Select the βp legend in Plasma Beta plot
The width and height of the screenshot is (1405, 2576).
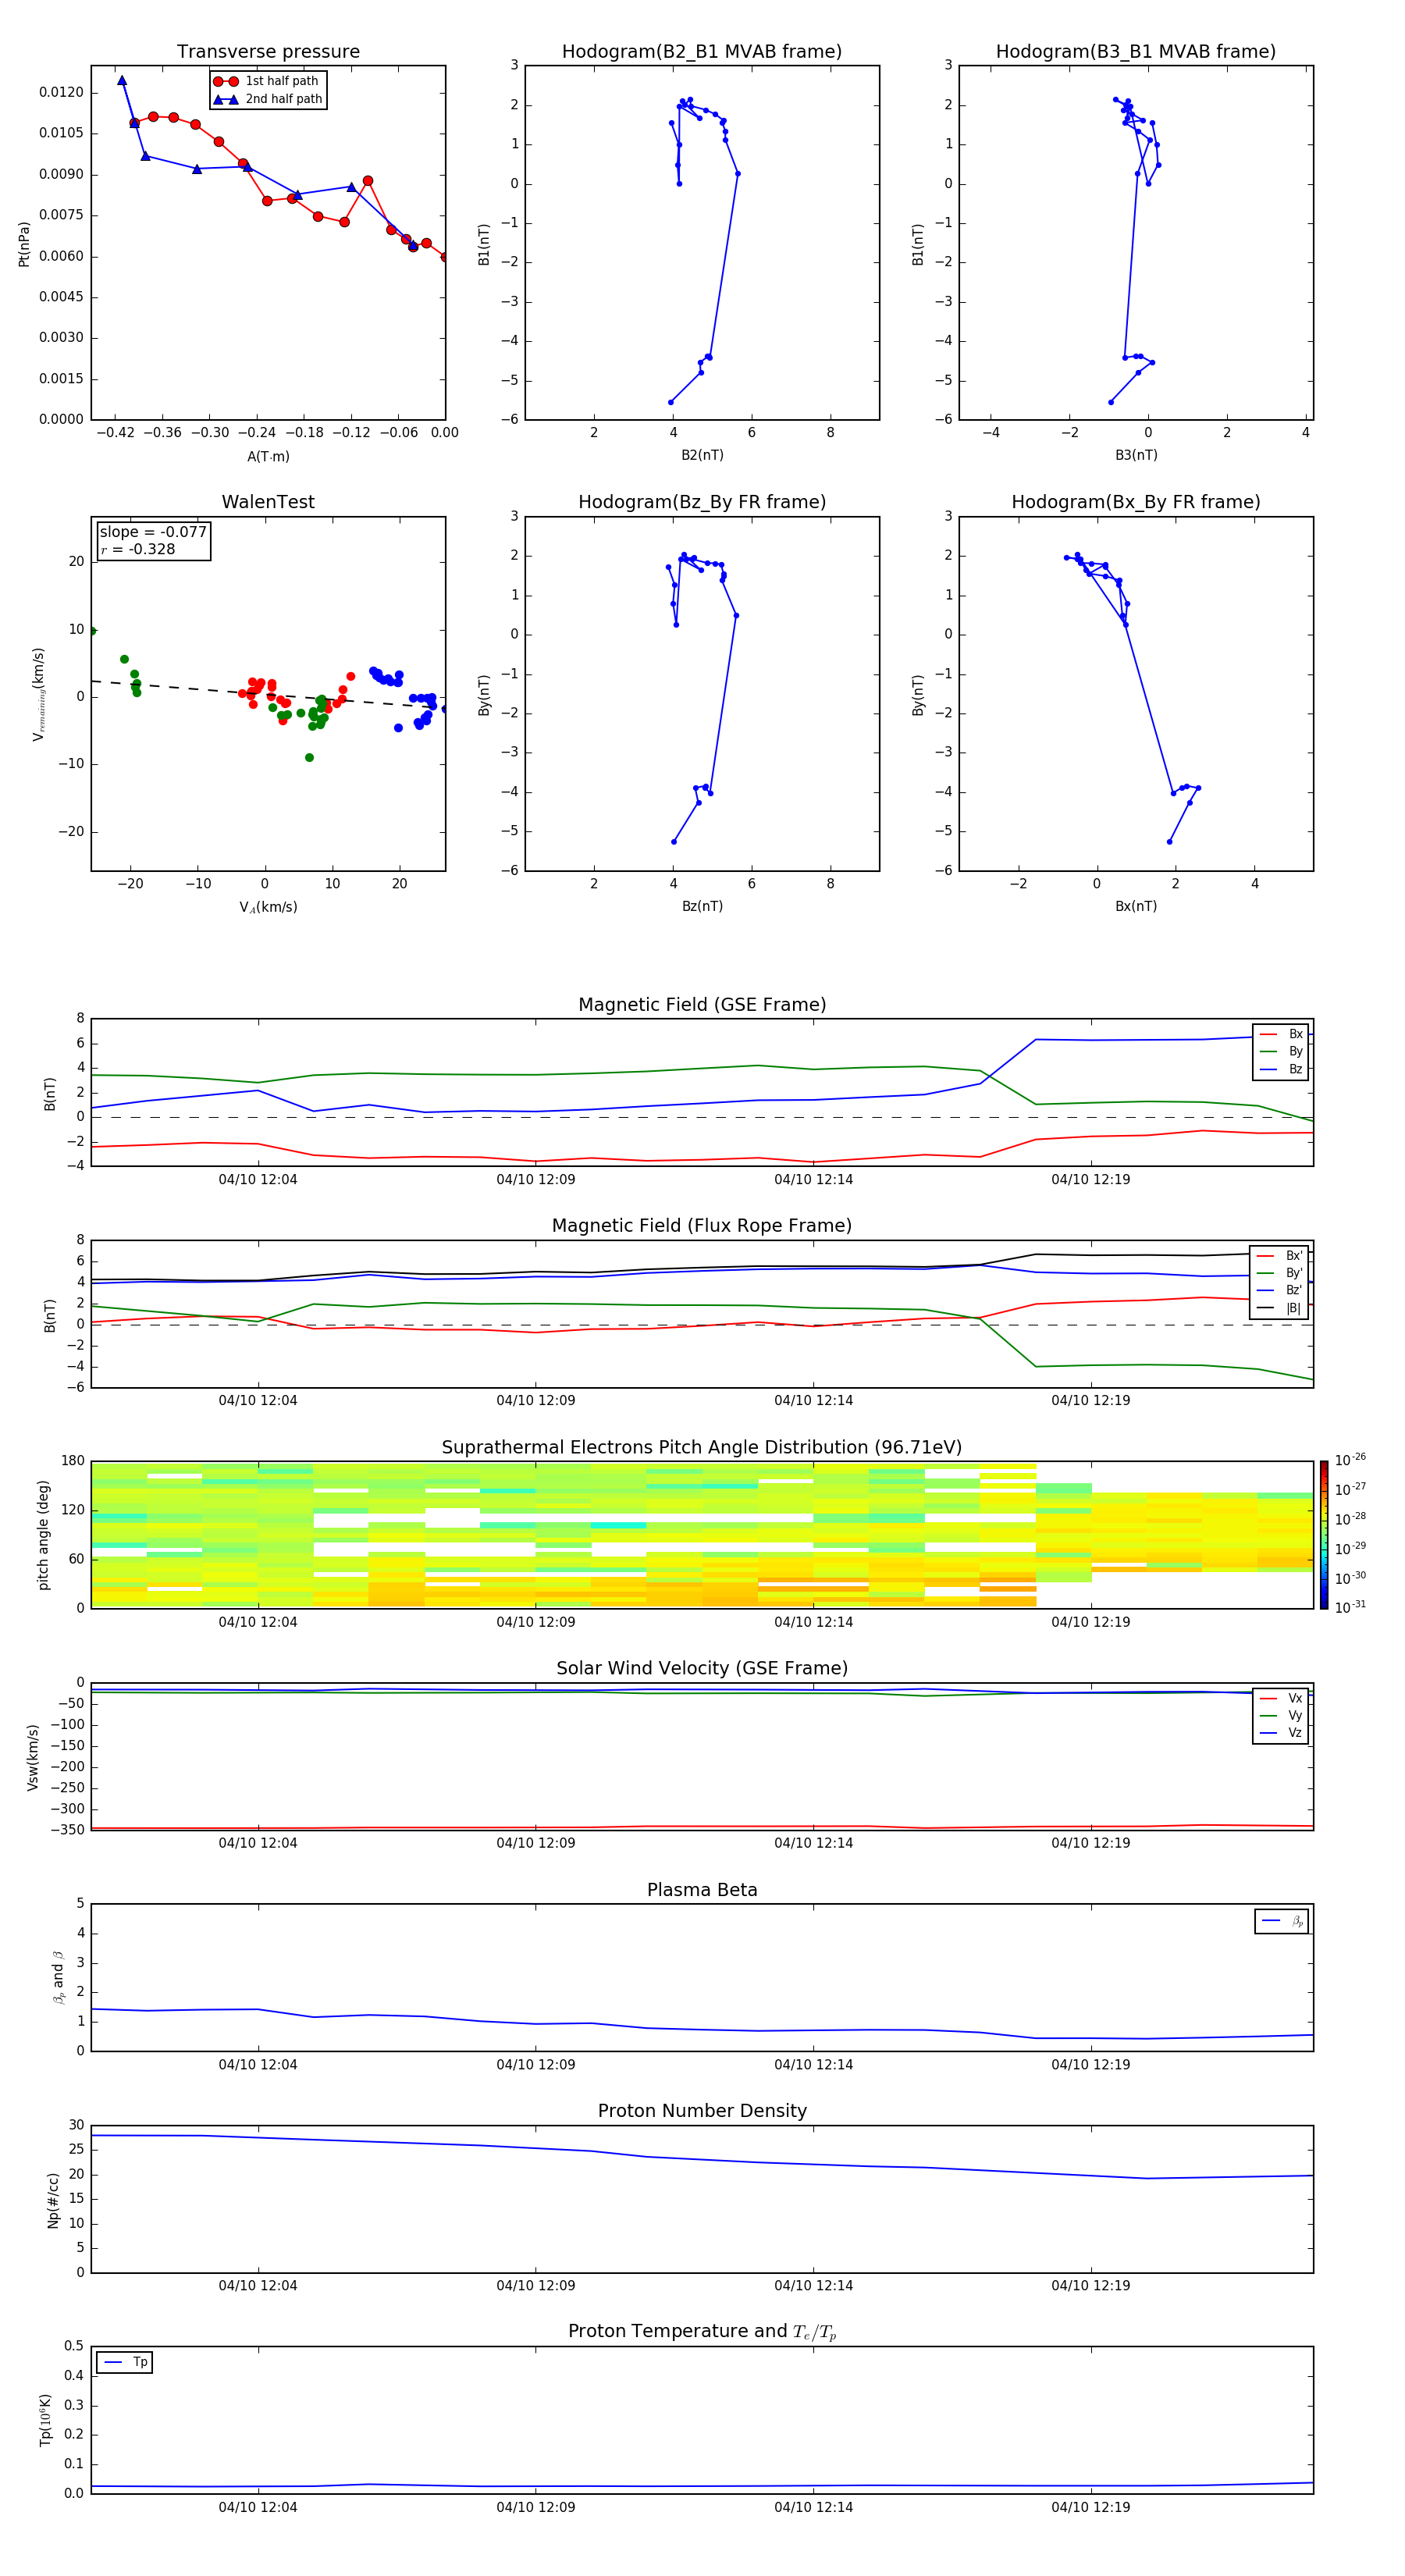(x=1282, y=1921)
